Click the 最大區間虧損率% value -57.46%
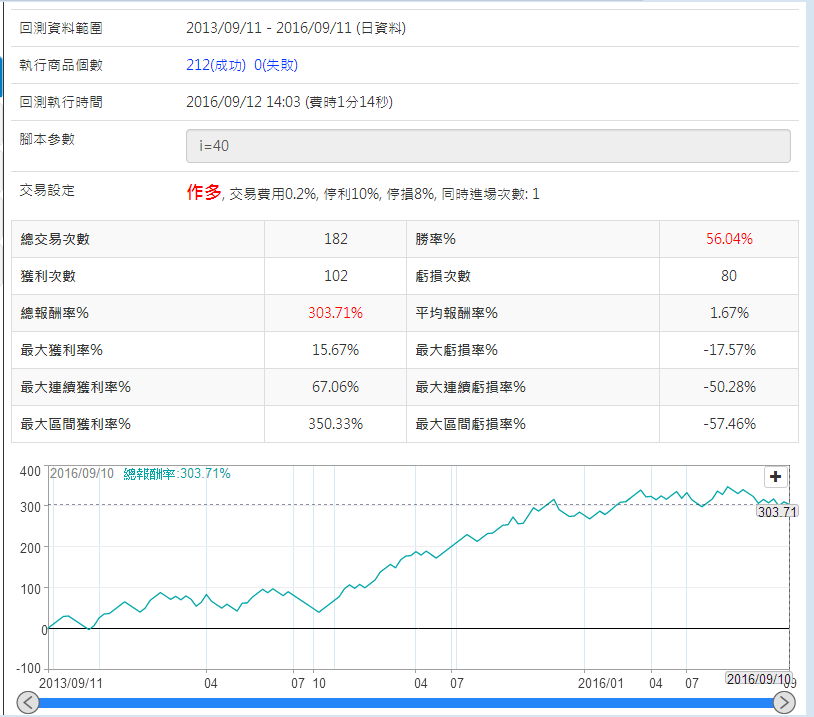Viewport: 814px width, 717px height. [x=728, y=424]
